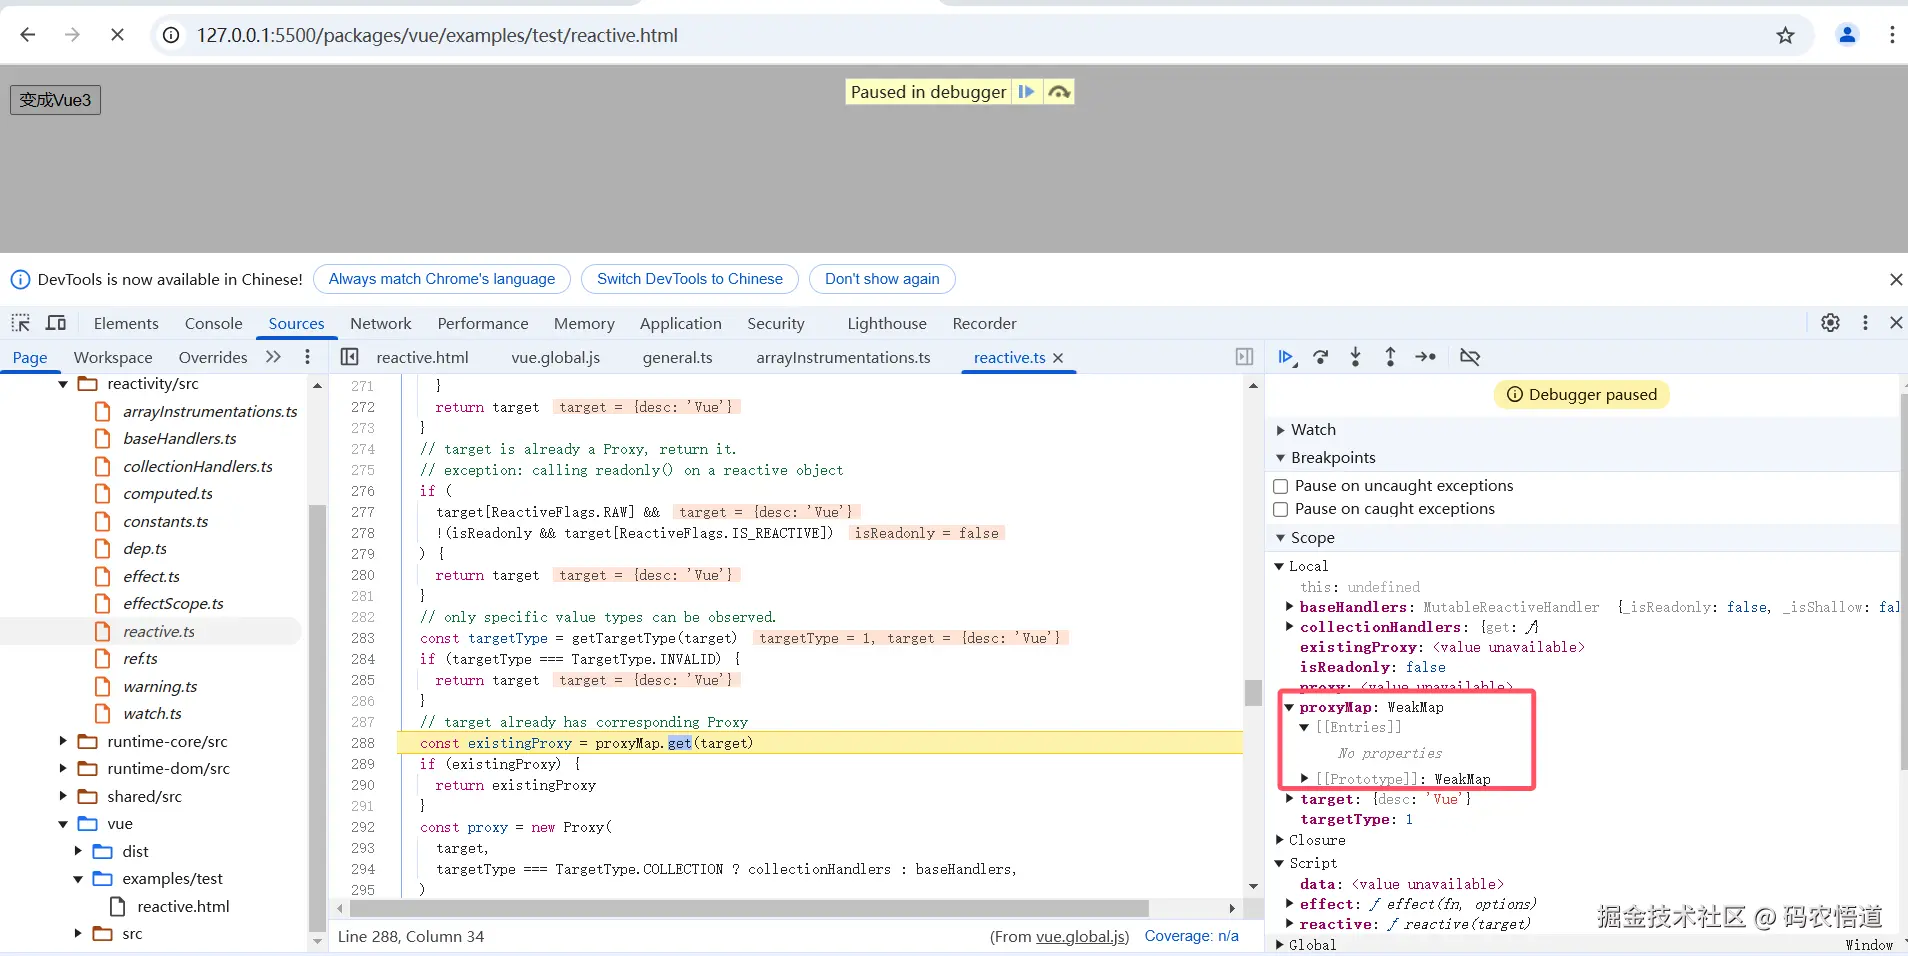Screen dimensions: 1908x956
Task: Deactivate breakpoints using the toolbar icon
Action: coord(1469,357)
